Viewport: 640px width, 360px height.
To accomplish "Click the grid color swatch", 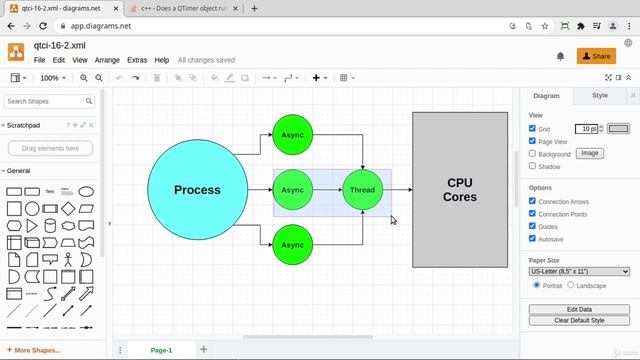I will point(618,129).
